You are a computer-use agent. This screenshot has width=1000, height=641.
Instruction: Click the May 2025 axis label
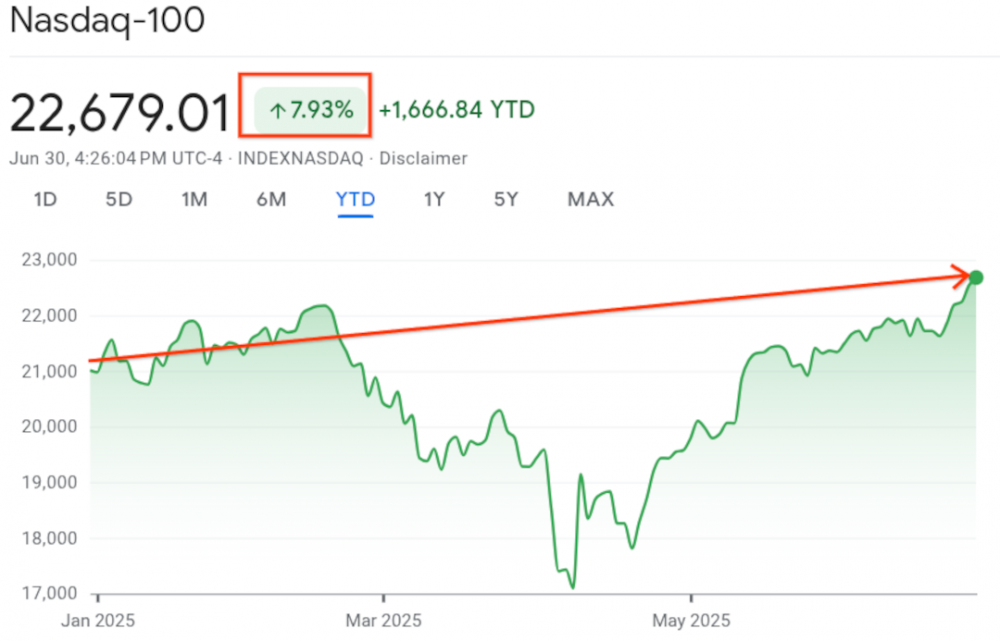click(x=692, y=618)
